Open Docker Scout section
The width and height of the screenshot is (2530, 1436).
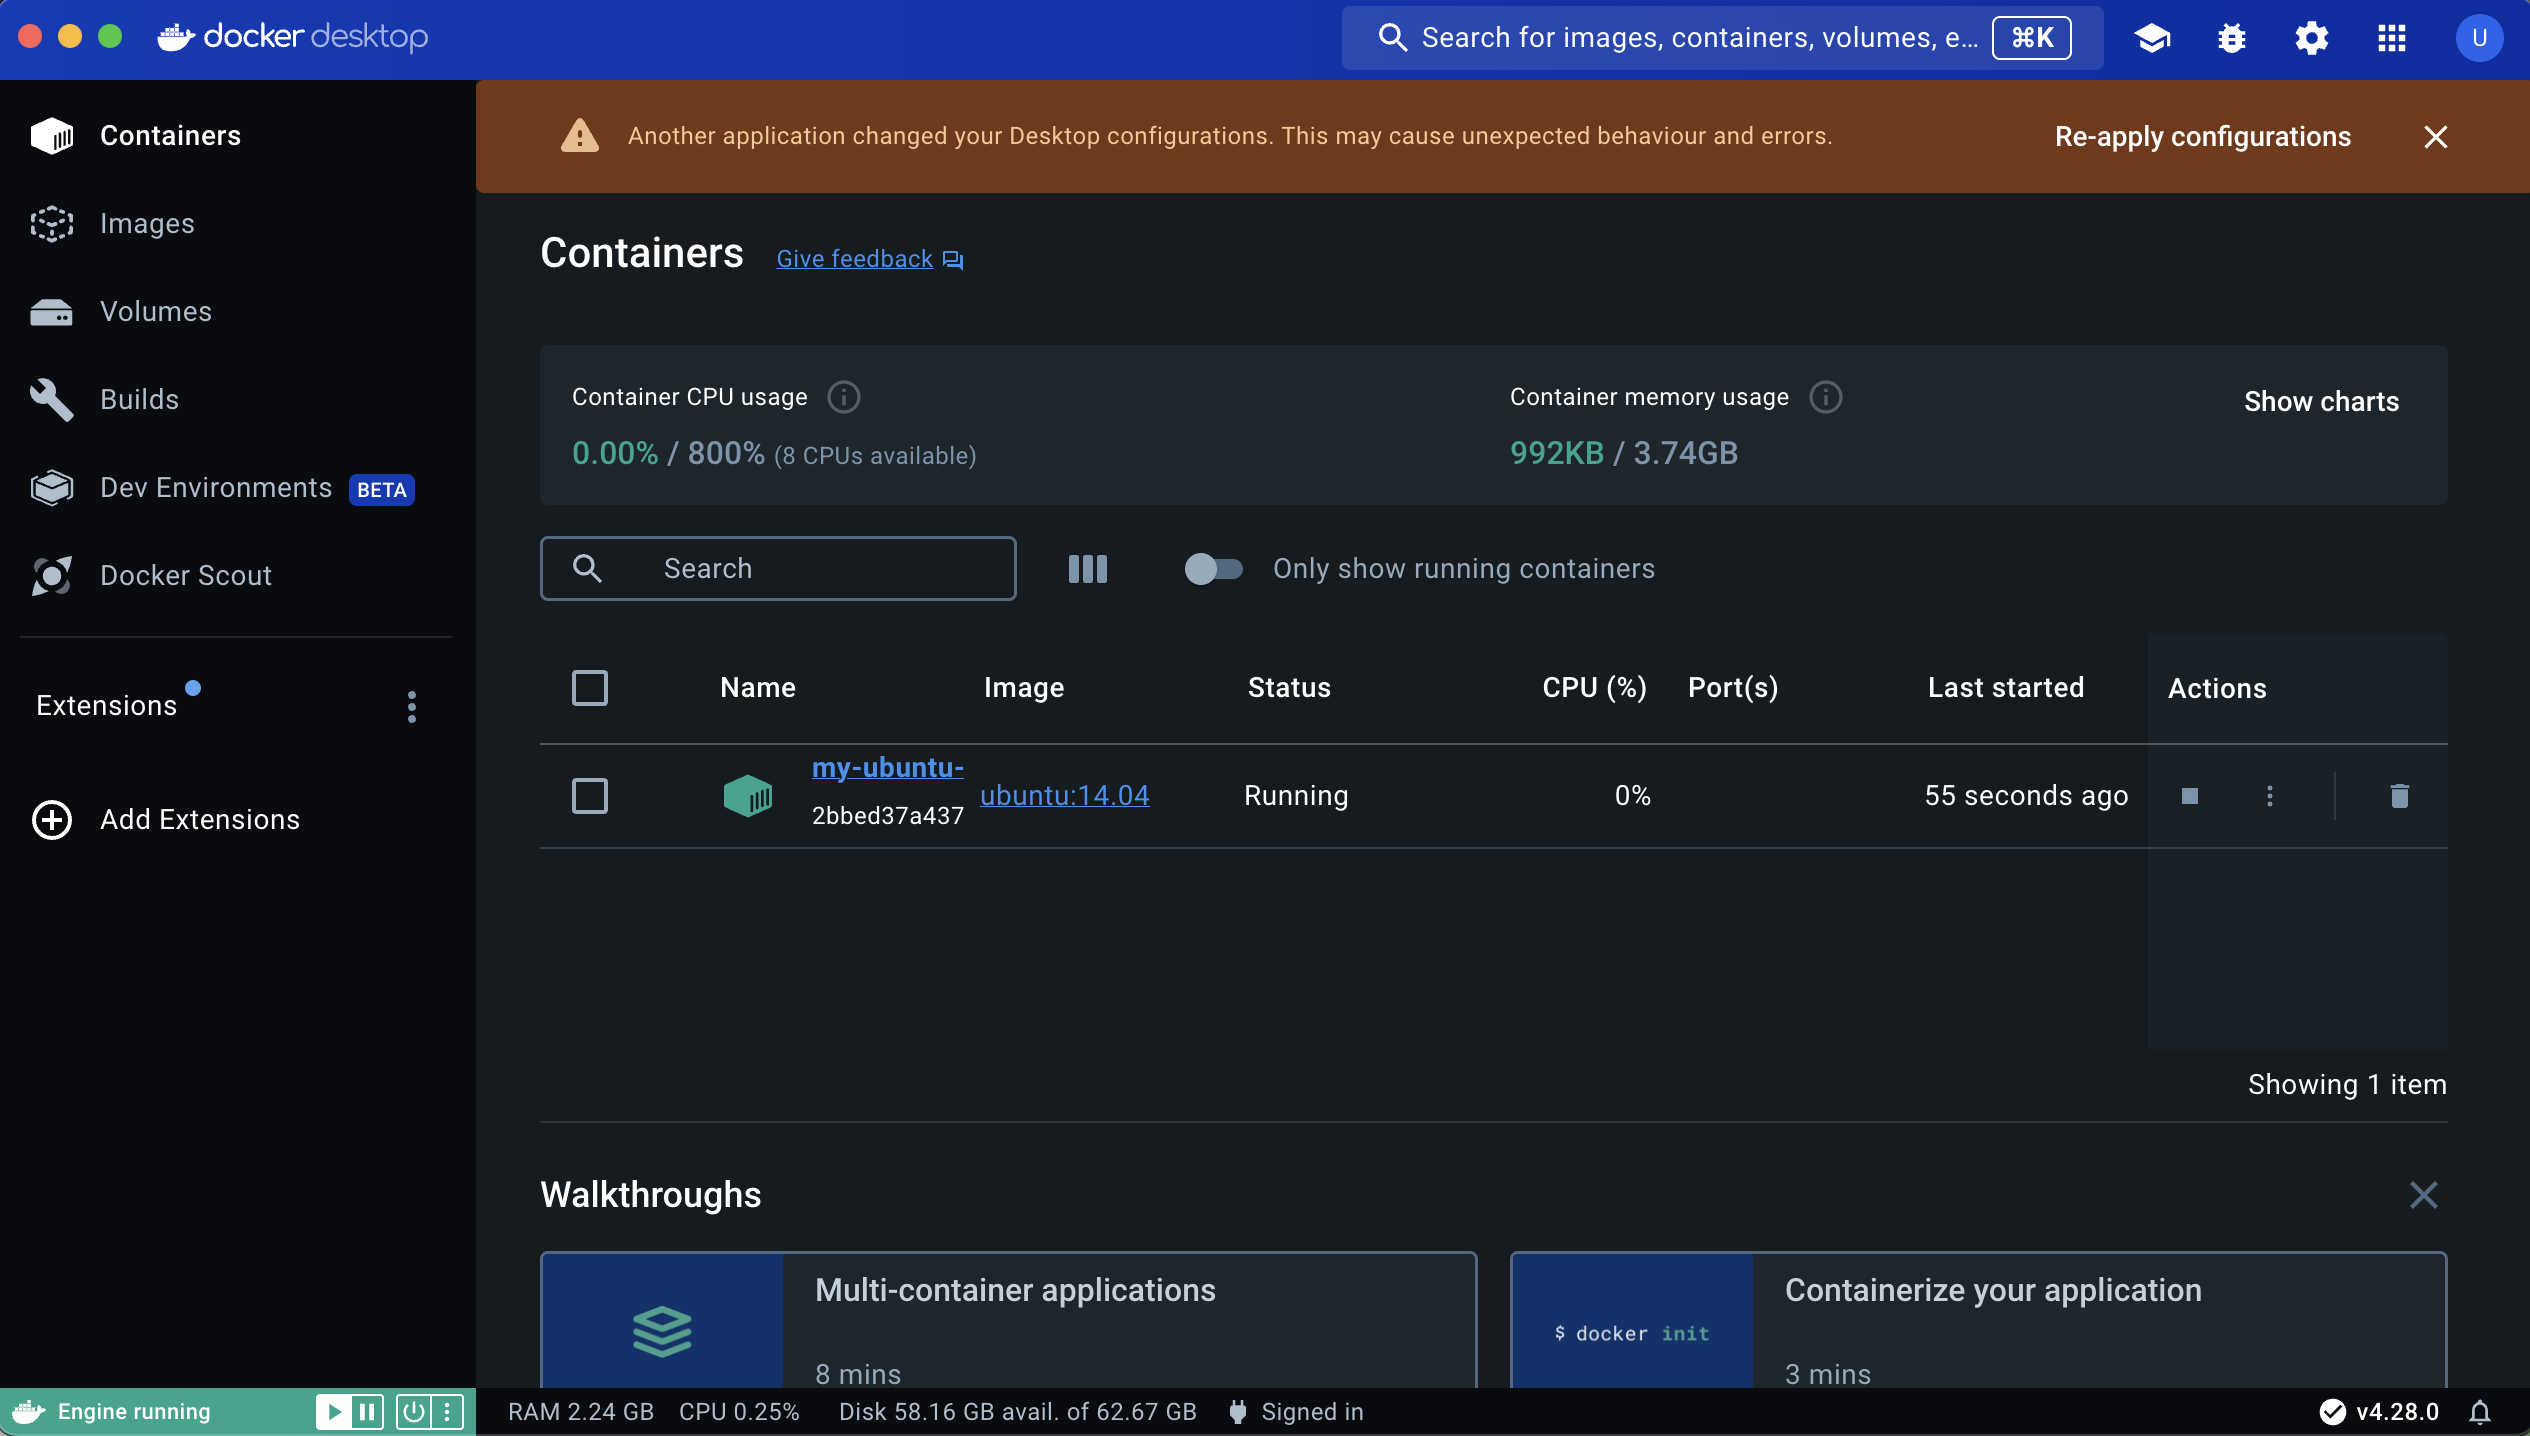click(x=185, y=576)
